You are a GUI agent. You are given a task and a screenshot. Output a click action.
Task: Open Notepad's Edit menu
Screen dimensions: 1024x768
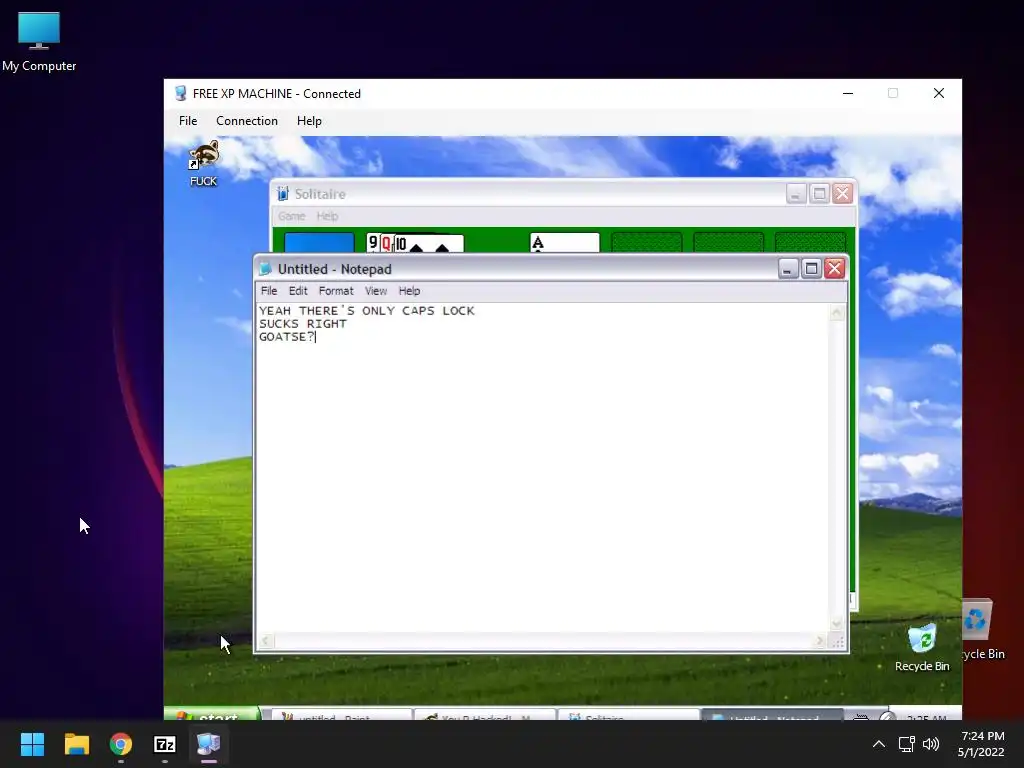pyautogui.click(x=298, y=291)
